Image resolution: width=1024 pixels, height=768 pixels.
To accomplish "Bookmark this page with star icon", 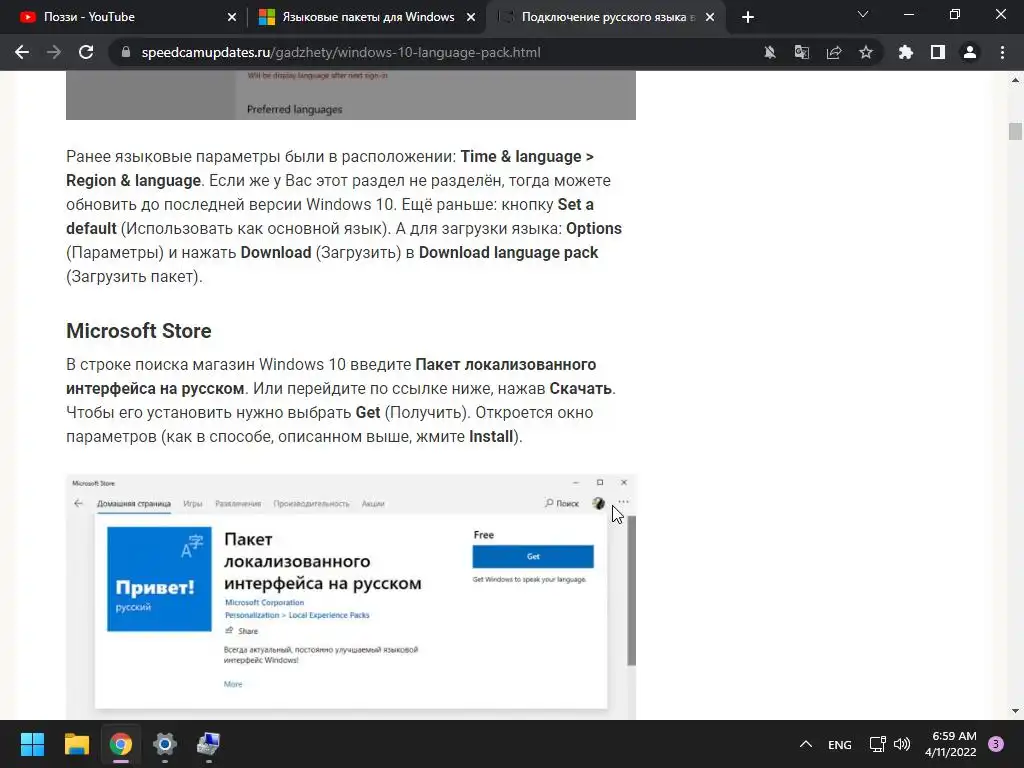I will tap(866, 52).
